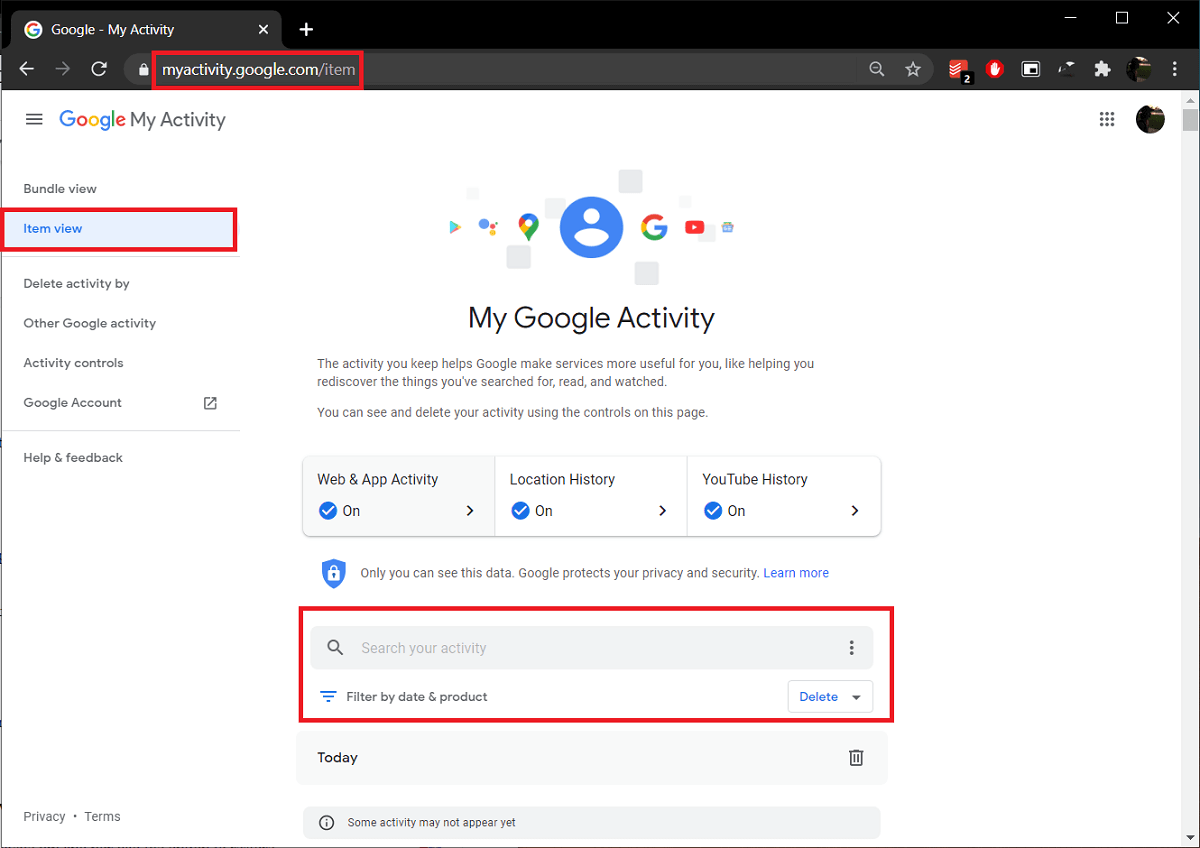The height and width of the screenshot is (848, 1200).
Task: Select Delete activity by
Action: tap(77, 284)
